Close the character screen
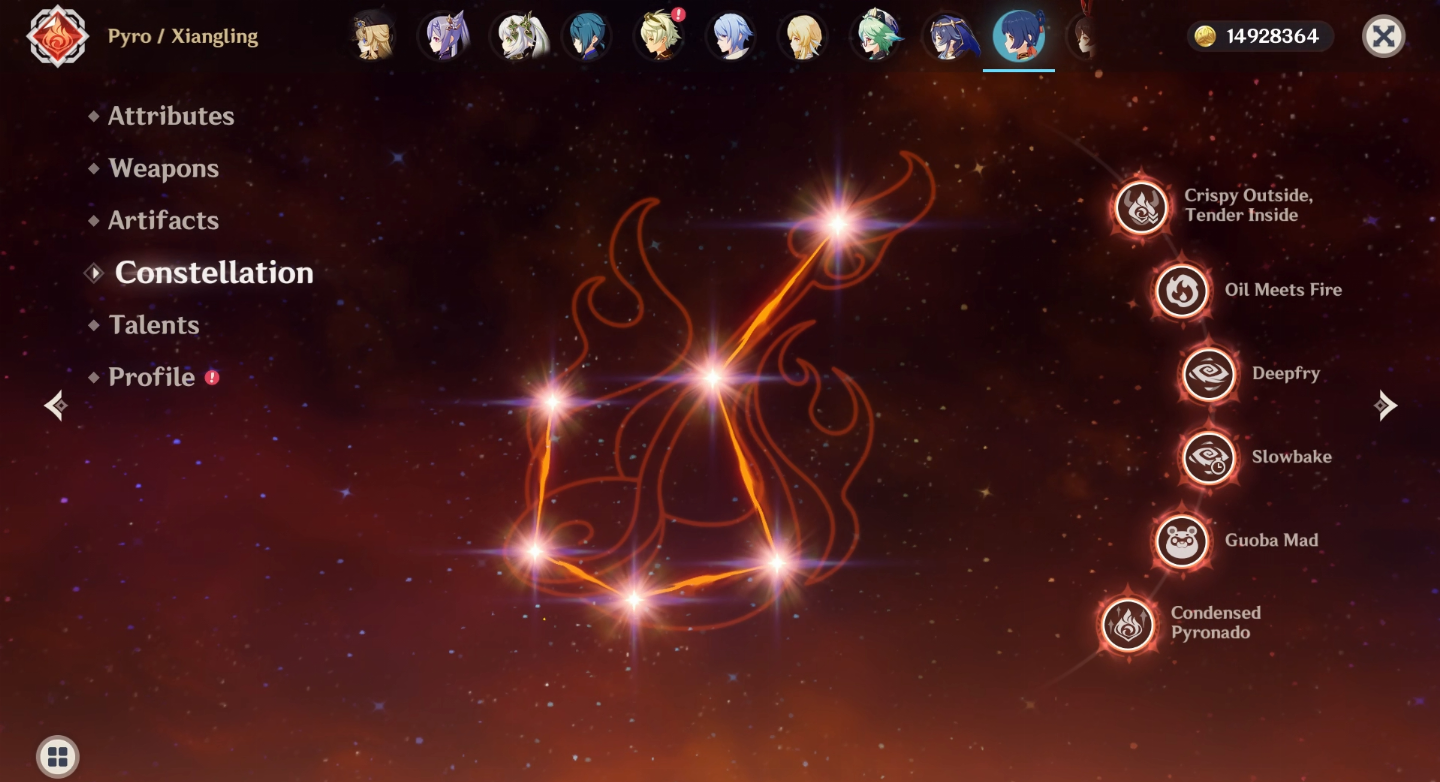The width and height of the screenshot is (1440, 782). pos(1383,37)
